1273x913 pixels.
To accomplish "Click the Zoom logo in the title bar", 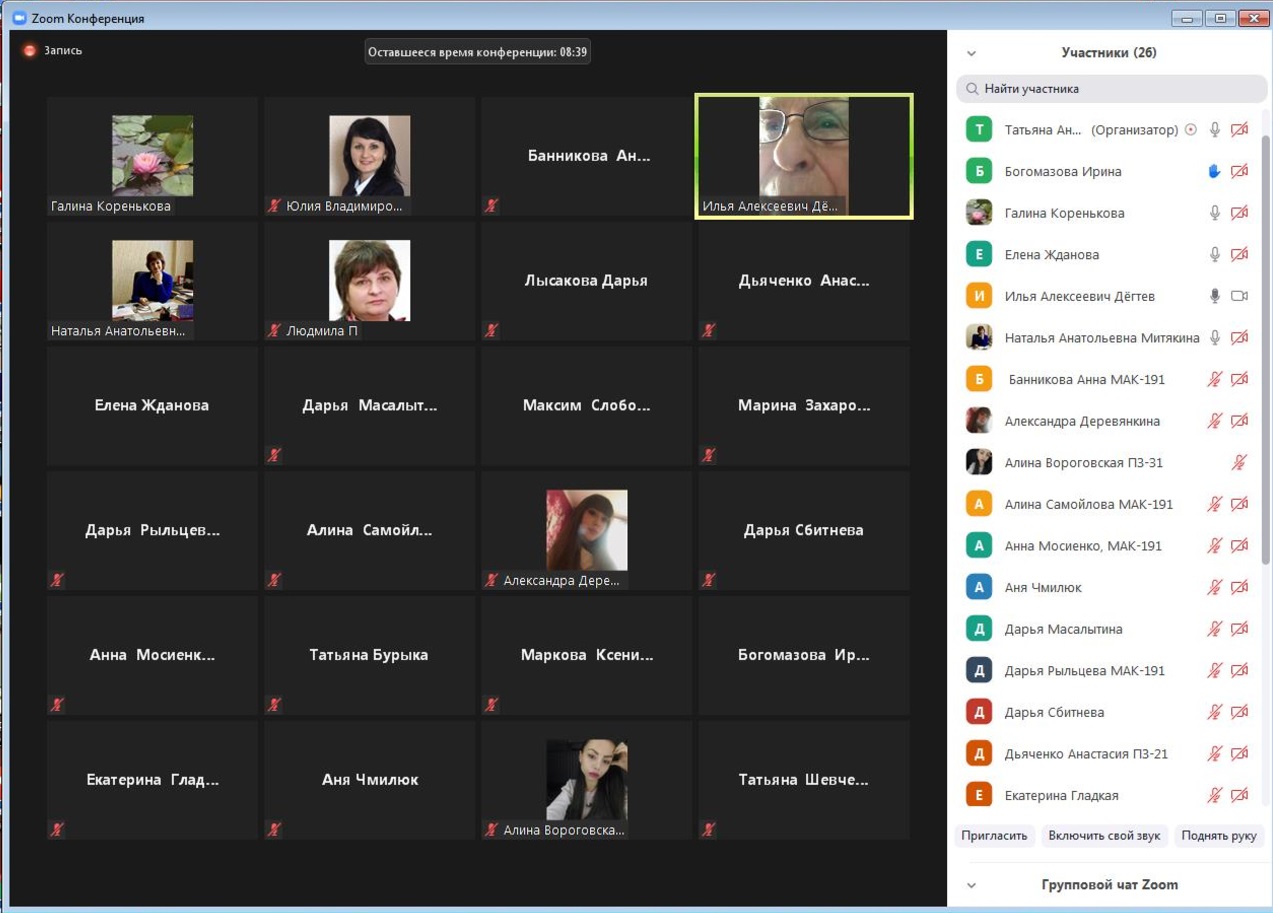I will tap(19, 18).
